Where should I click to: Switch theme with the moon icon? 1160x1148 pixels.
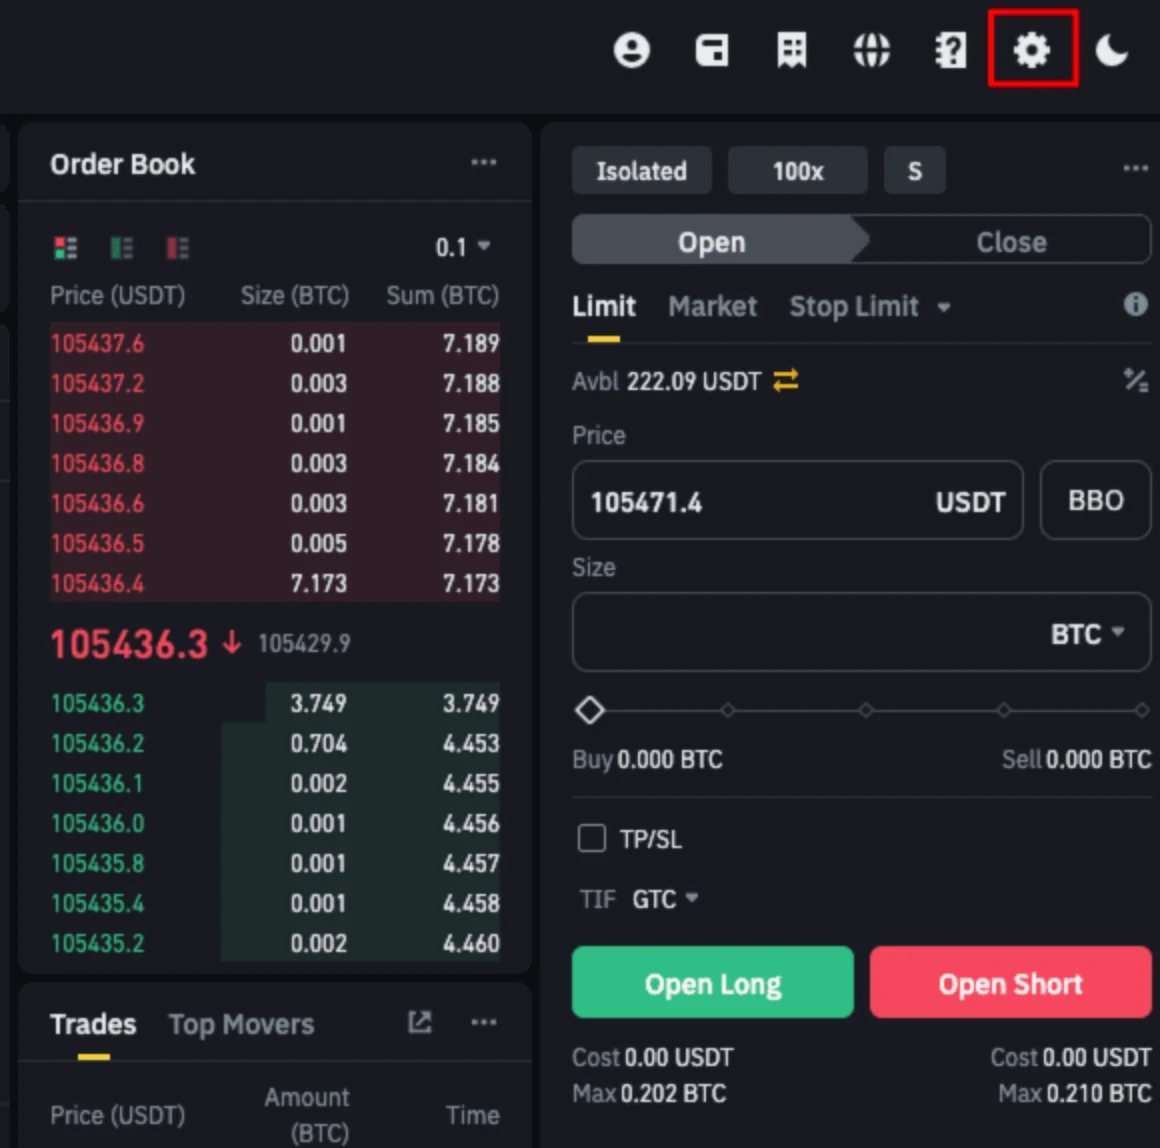1111,50
